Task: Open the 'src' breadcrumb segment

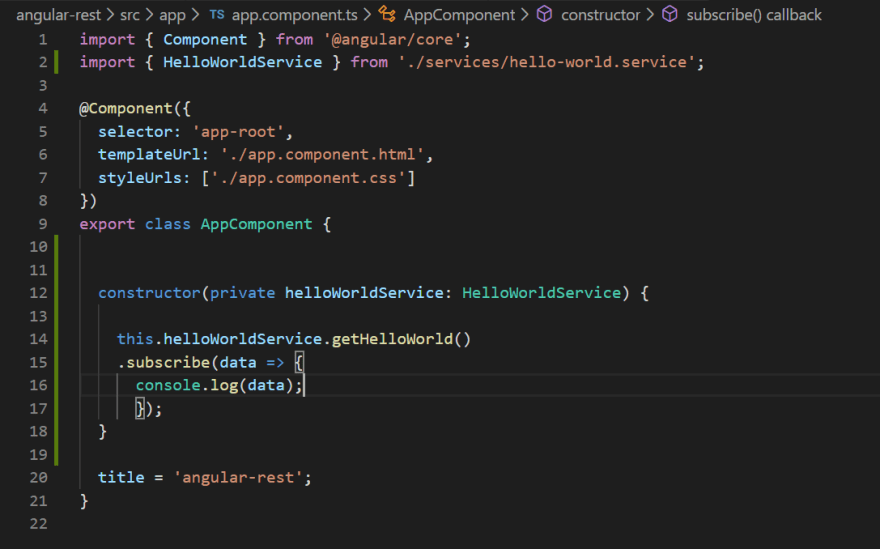Action: point(130,15)
